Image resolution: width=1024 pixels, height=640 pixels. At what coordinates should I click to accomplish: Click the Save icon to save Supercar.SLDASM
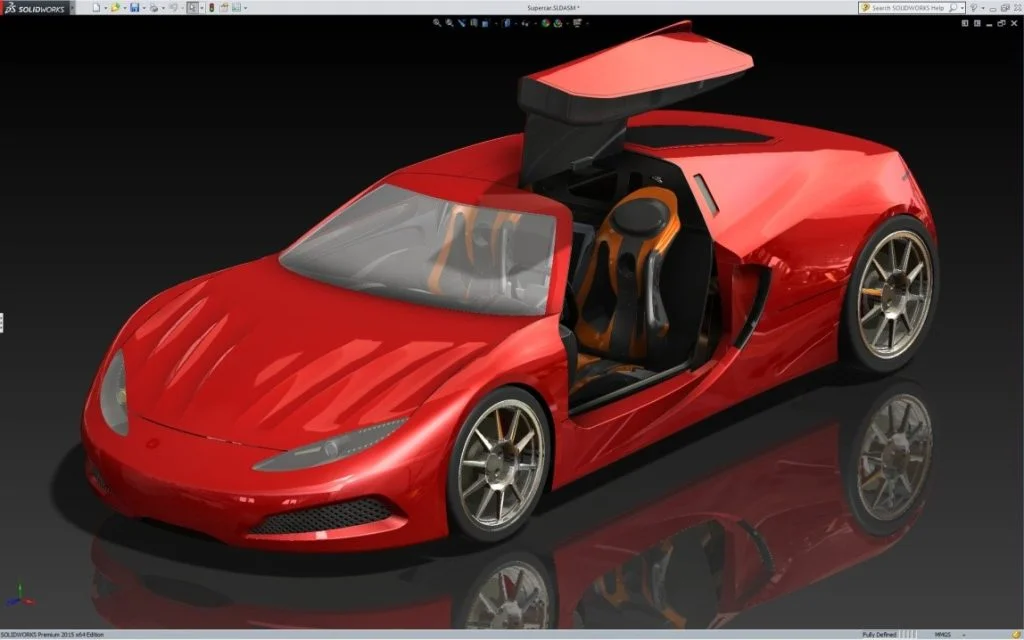pyautogui.click(x=135, y=7)
